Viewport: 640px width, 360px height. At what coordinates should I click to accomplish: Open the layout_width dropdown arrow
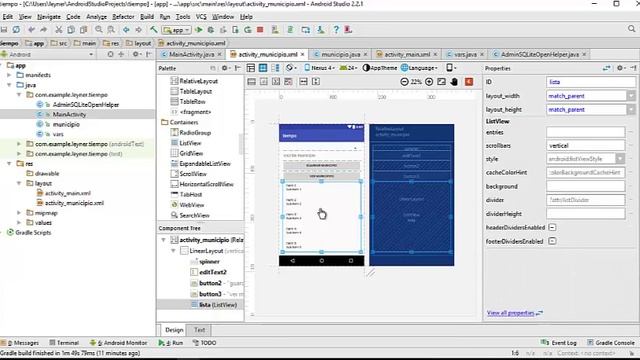click(631, 96)
